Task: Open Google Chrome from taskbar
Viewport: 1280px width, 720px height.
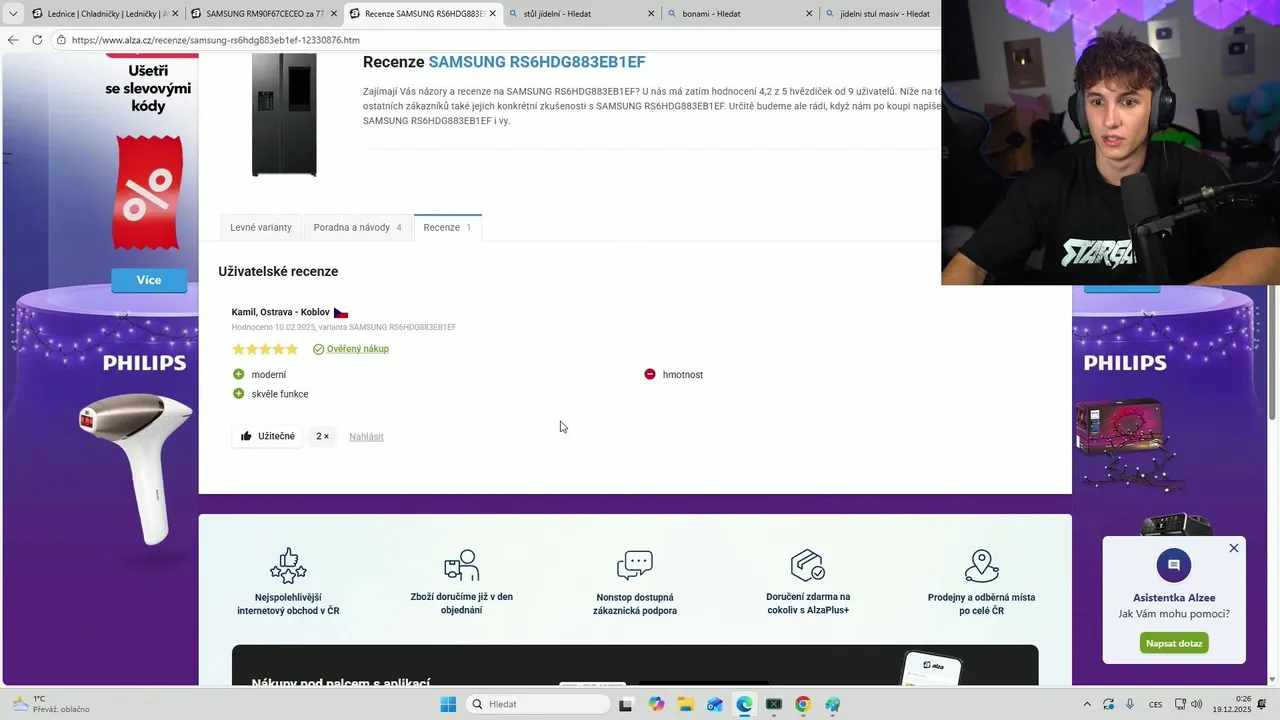Action: point(803,704)
